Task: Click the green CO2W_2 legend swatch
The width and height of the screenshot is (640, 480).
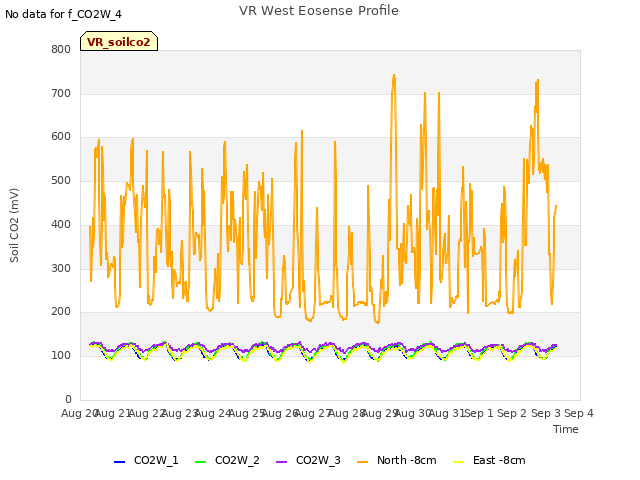Action: point(200,462)
